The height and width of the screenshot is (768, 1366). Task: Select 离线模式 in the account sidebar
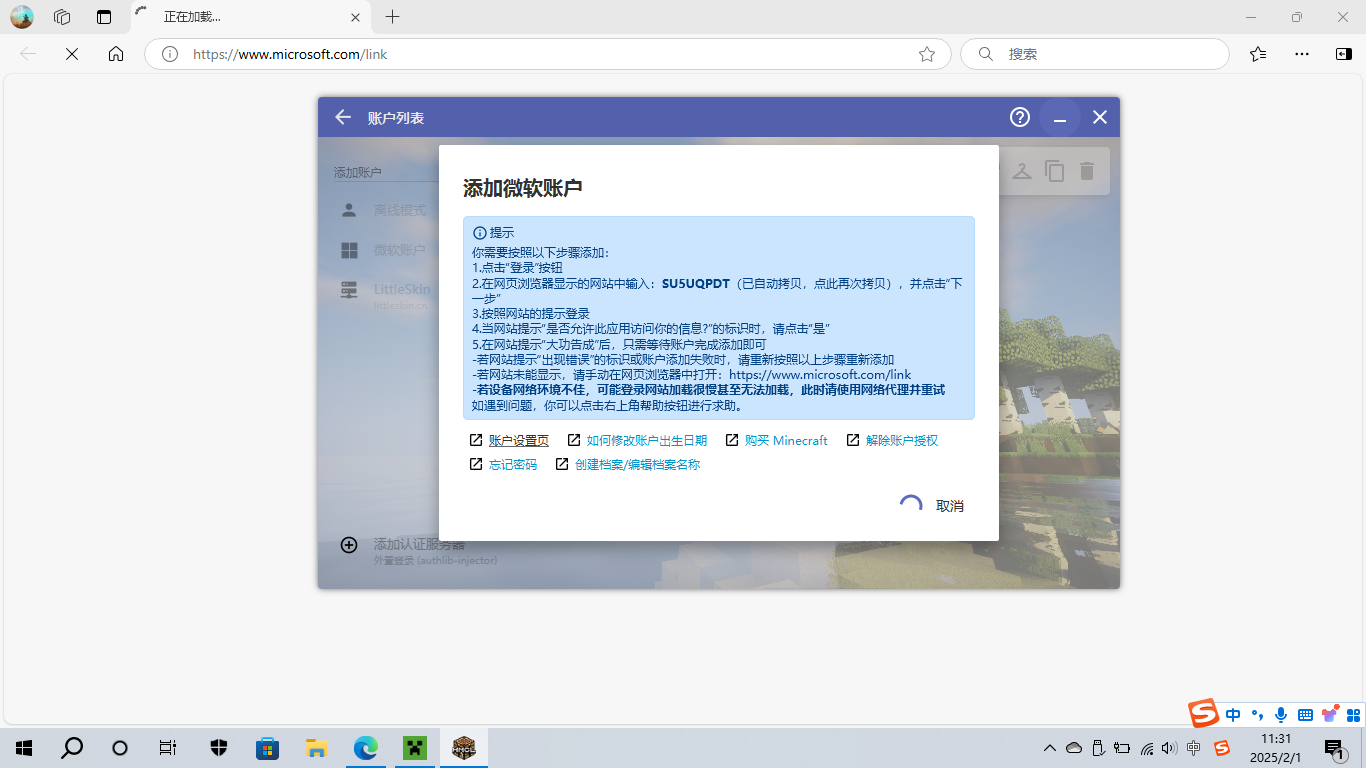(385, 210)
